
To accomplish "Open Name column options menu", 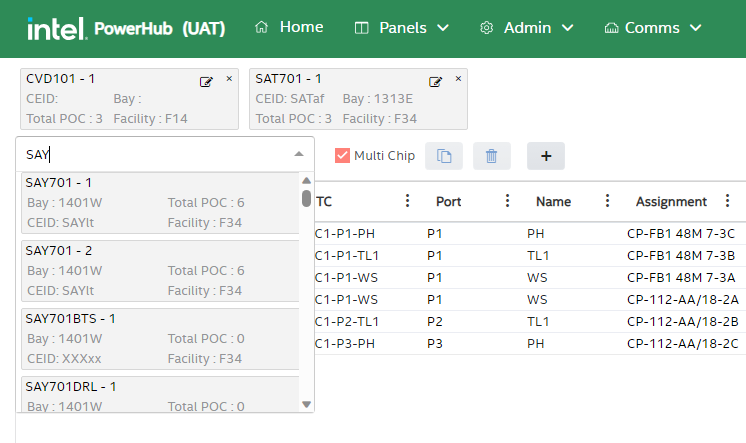I will pyautogui.click(x=607, y=201).
